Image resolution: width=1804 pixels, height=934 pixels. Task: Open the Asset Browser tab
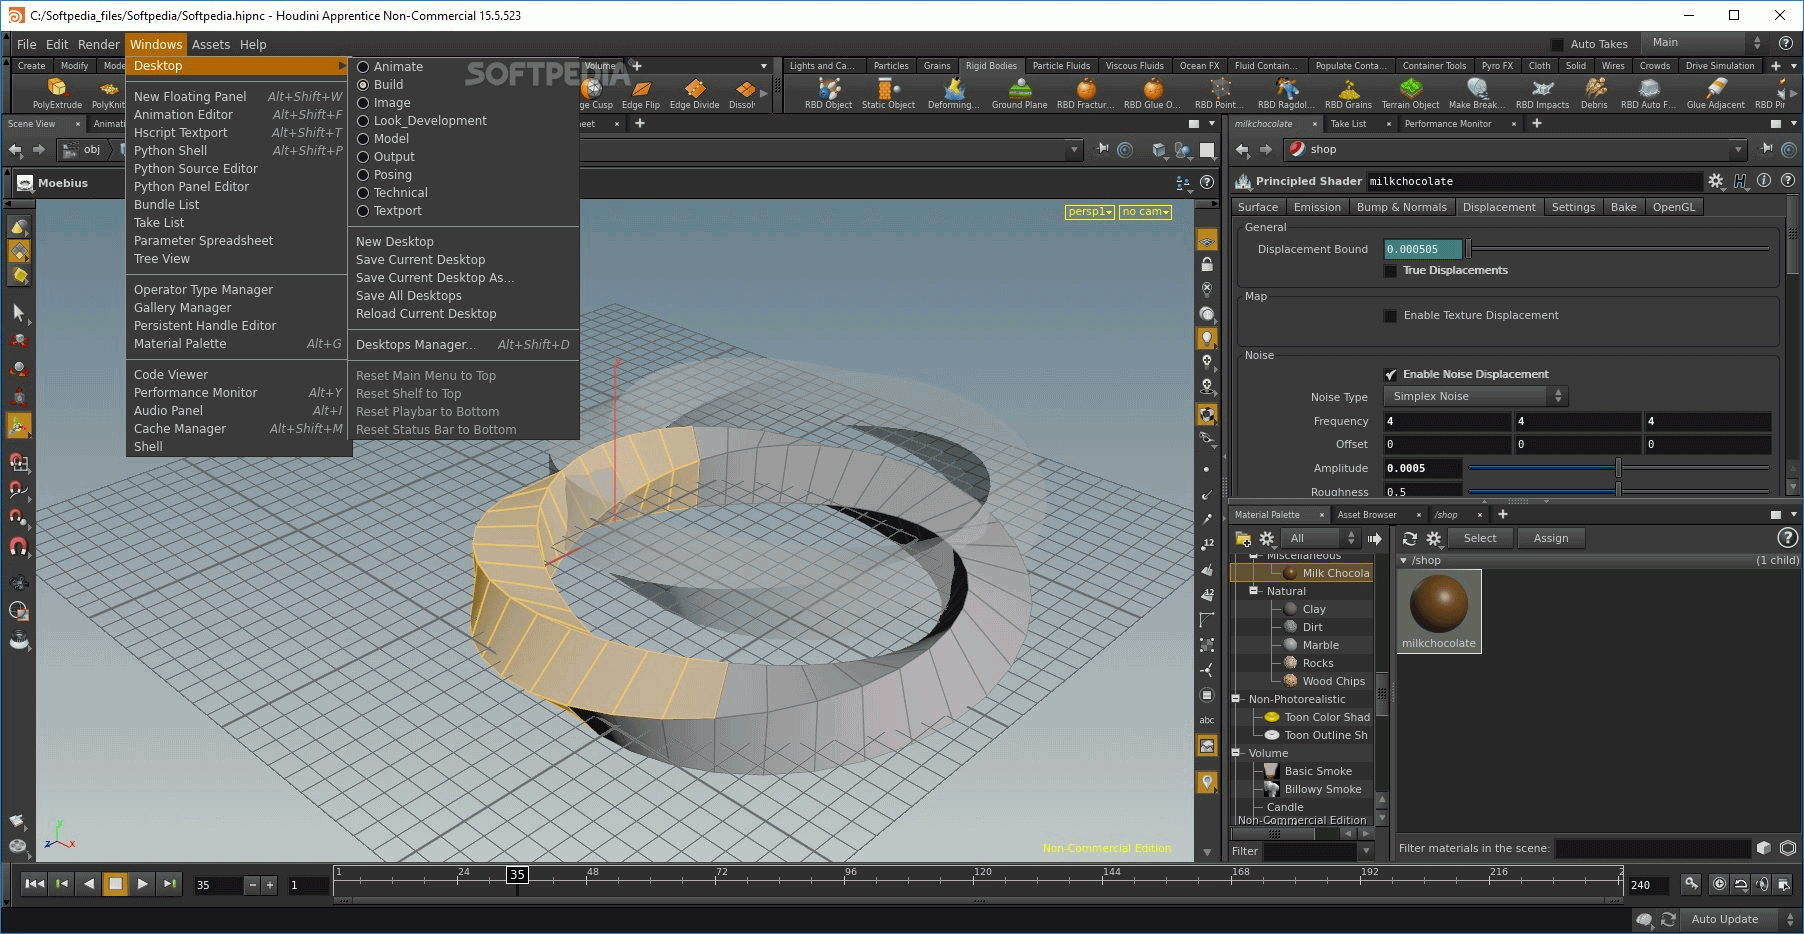(1366, 515)
